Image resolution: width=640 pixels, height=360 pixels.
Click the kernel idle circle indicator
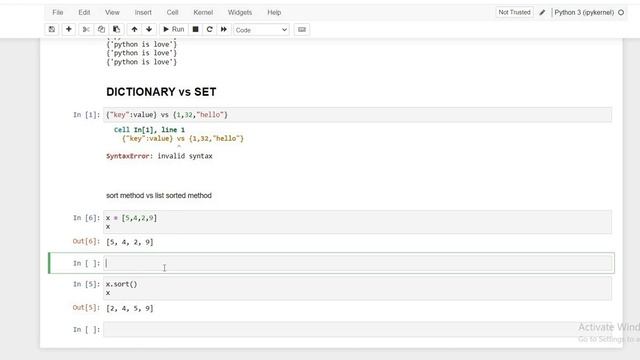click(x=621, y=13)
